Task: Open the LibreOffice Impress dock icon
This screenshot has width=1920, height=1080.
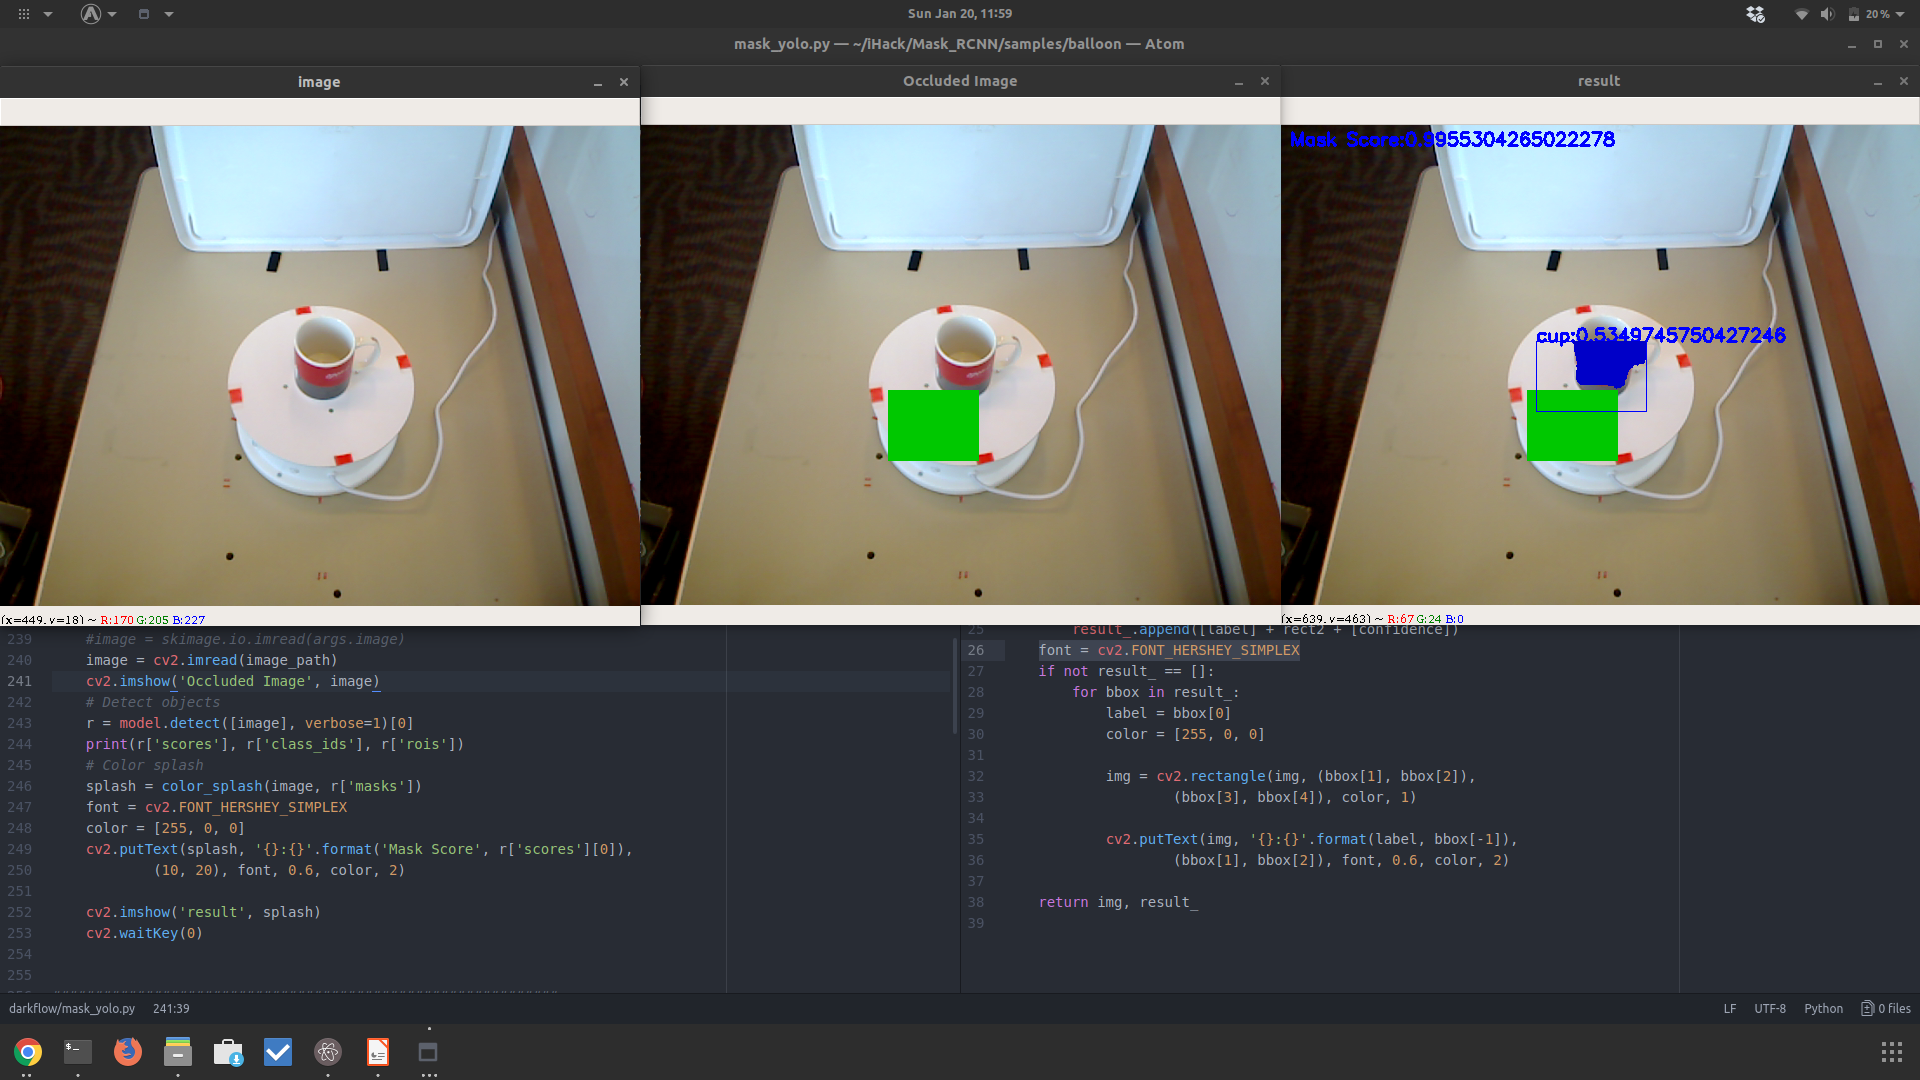Action: (x=378, y=1052)
